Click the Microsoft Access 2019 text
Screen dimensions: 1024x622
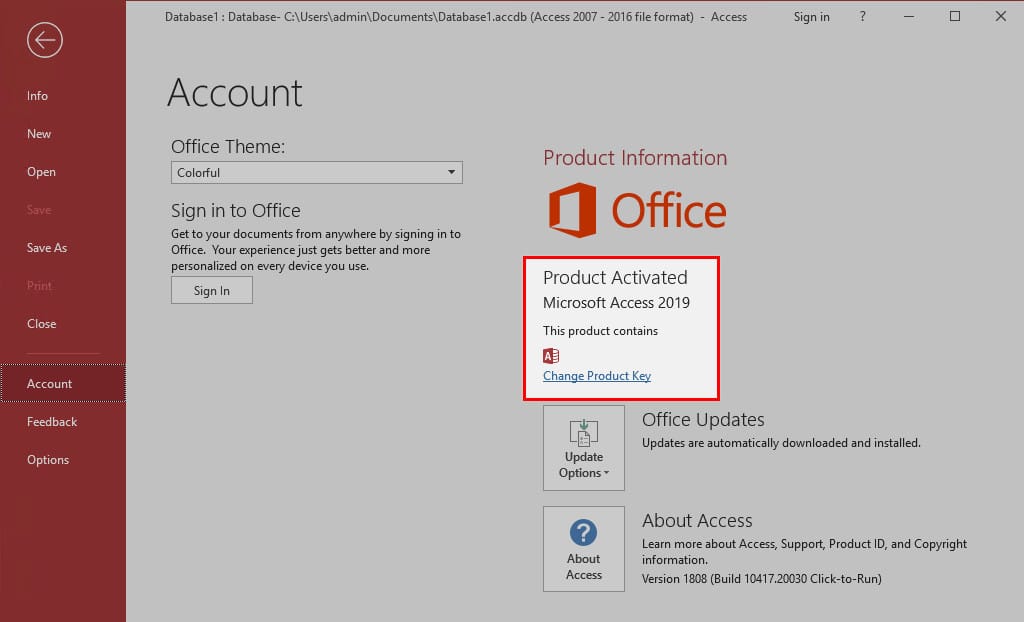(616, 303)
